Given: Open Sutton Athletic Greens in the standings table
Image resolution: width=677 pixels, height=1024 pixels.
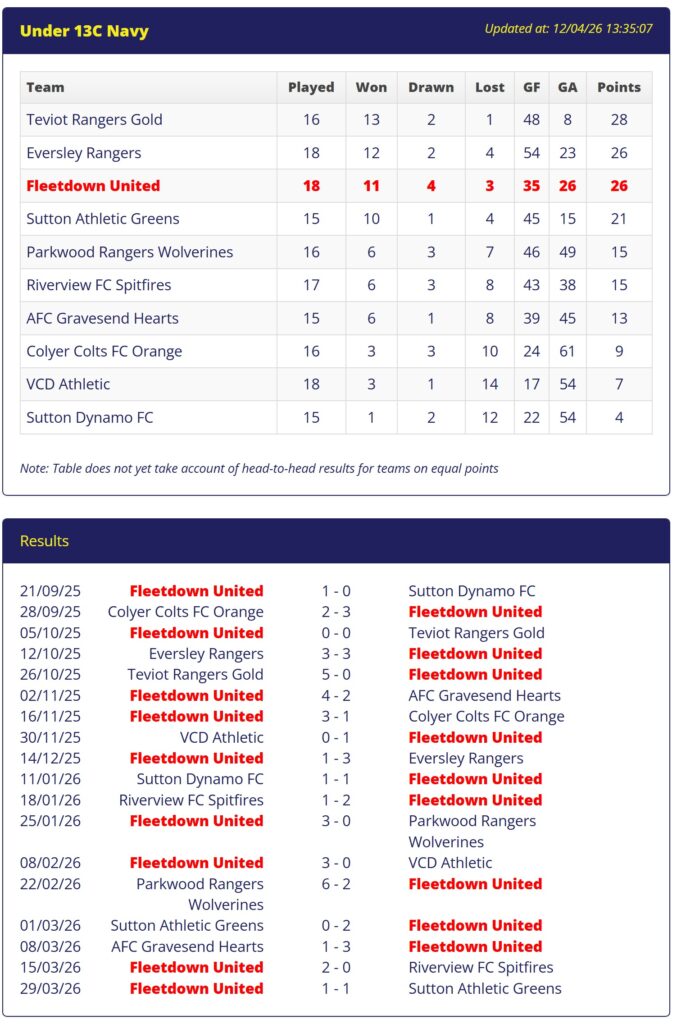Looking at the screenshot, I should click(103, 219).
